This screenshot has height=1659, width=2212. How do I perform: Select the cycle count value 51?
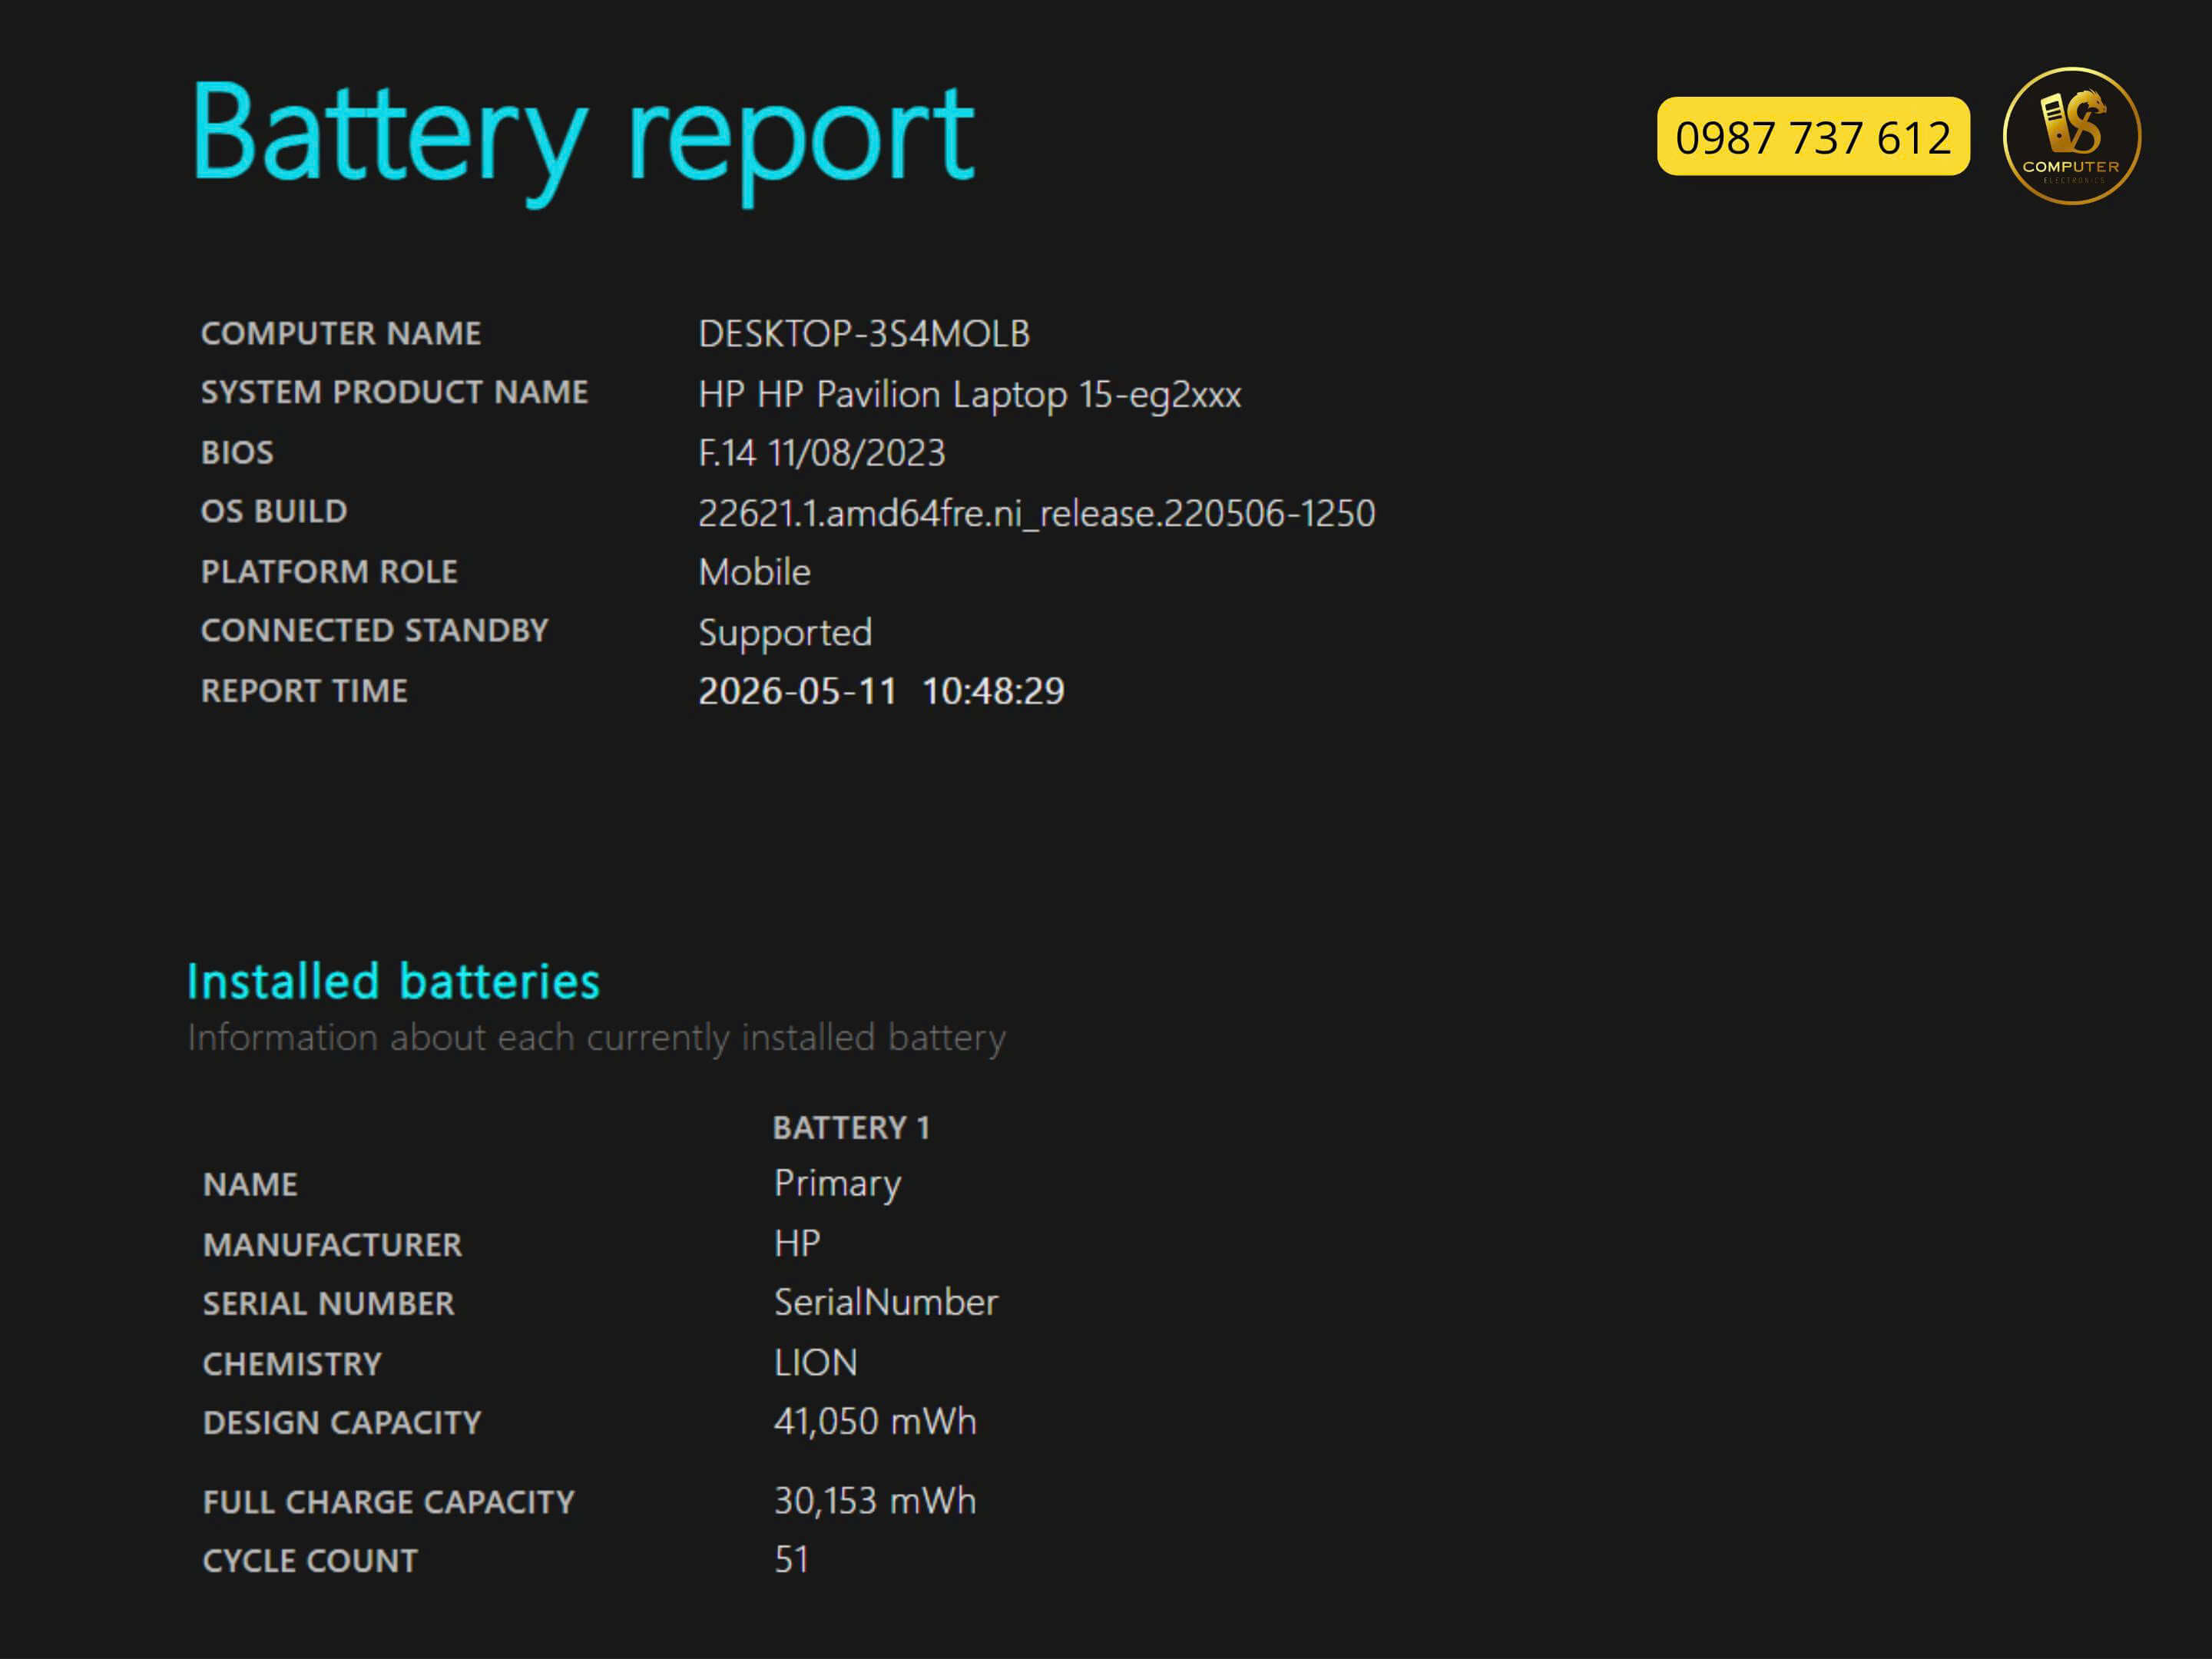pyautogui.click(x=791, y=1560)
